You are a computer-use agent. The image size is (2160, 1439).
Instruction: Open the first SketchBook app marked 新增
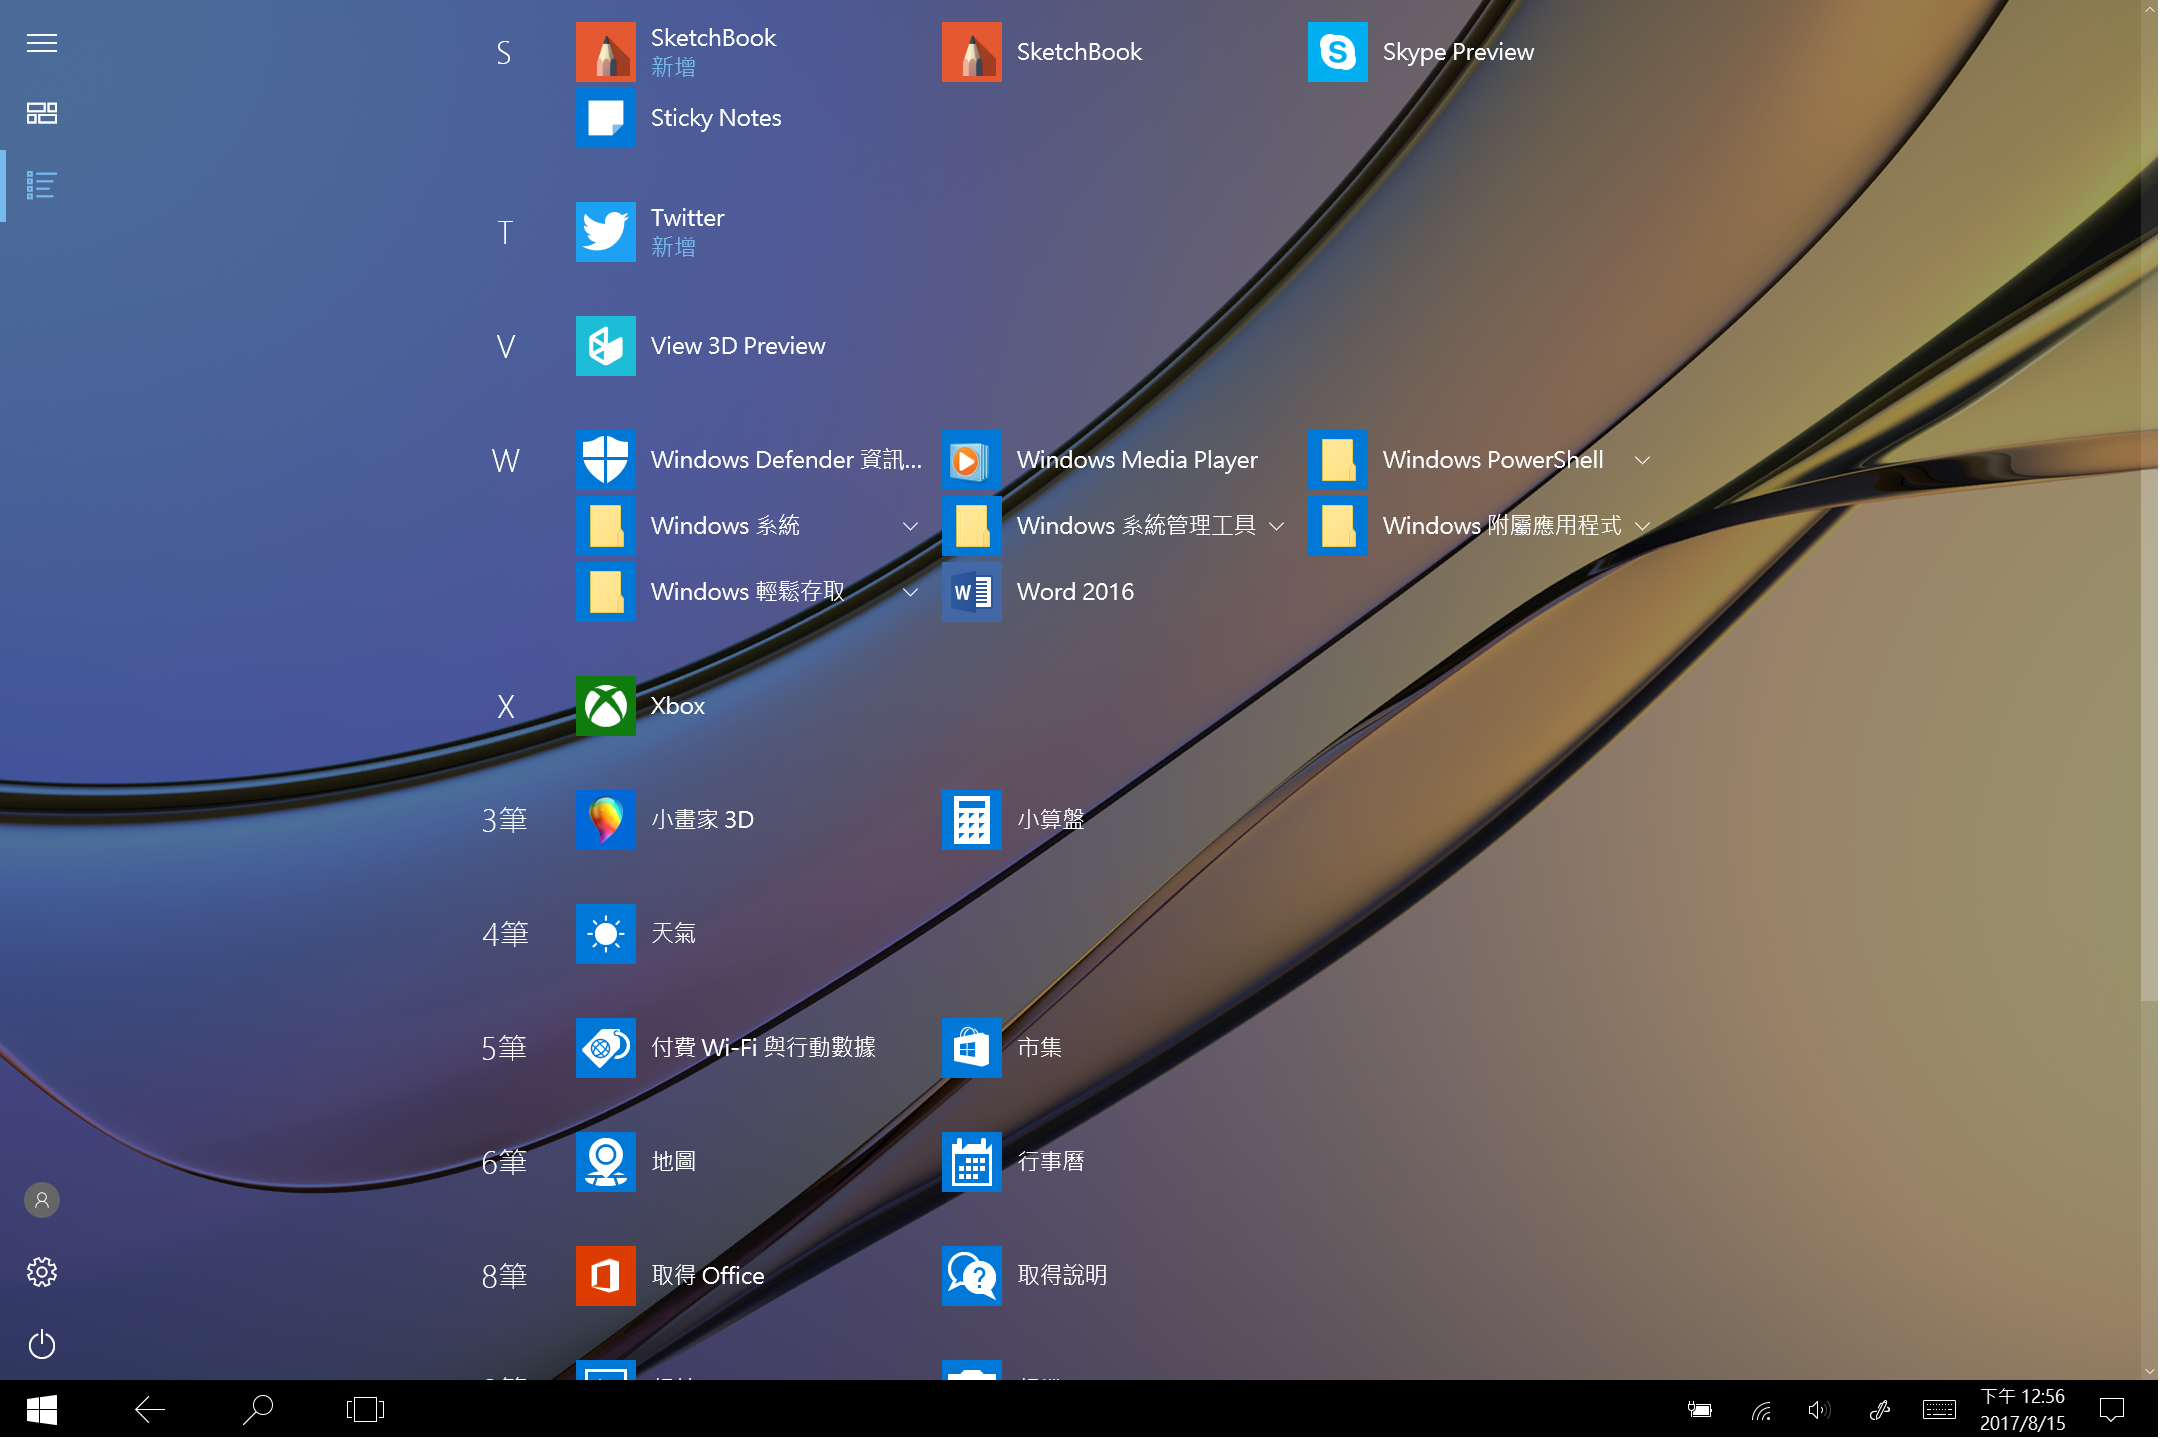tap(748, 52)
